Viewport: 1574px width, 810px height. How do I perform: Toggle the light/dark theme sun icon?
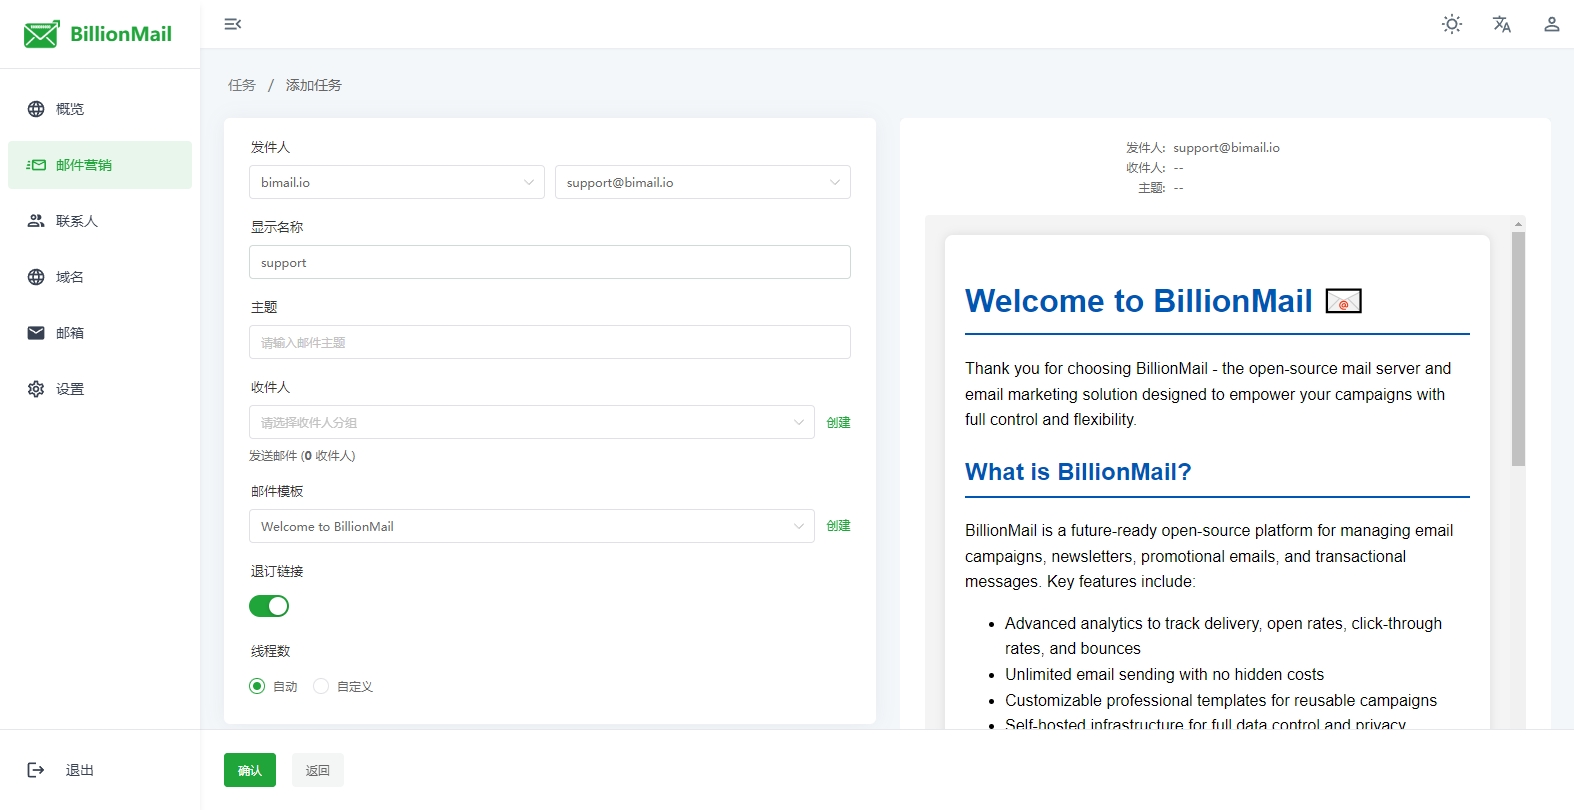[x=1452, y=24]
